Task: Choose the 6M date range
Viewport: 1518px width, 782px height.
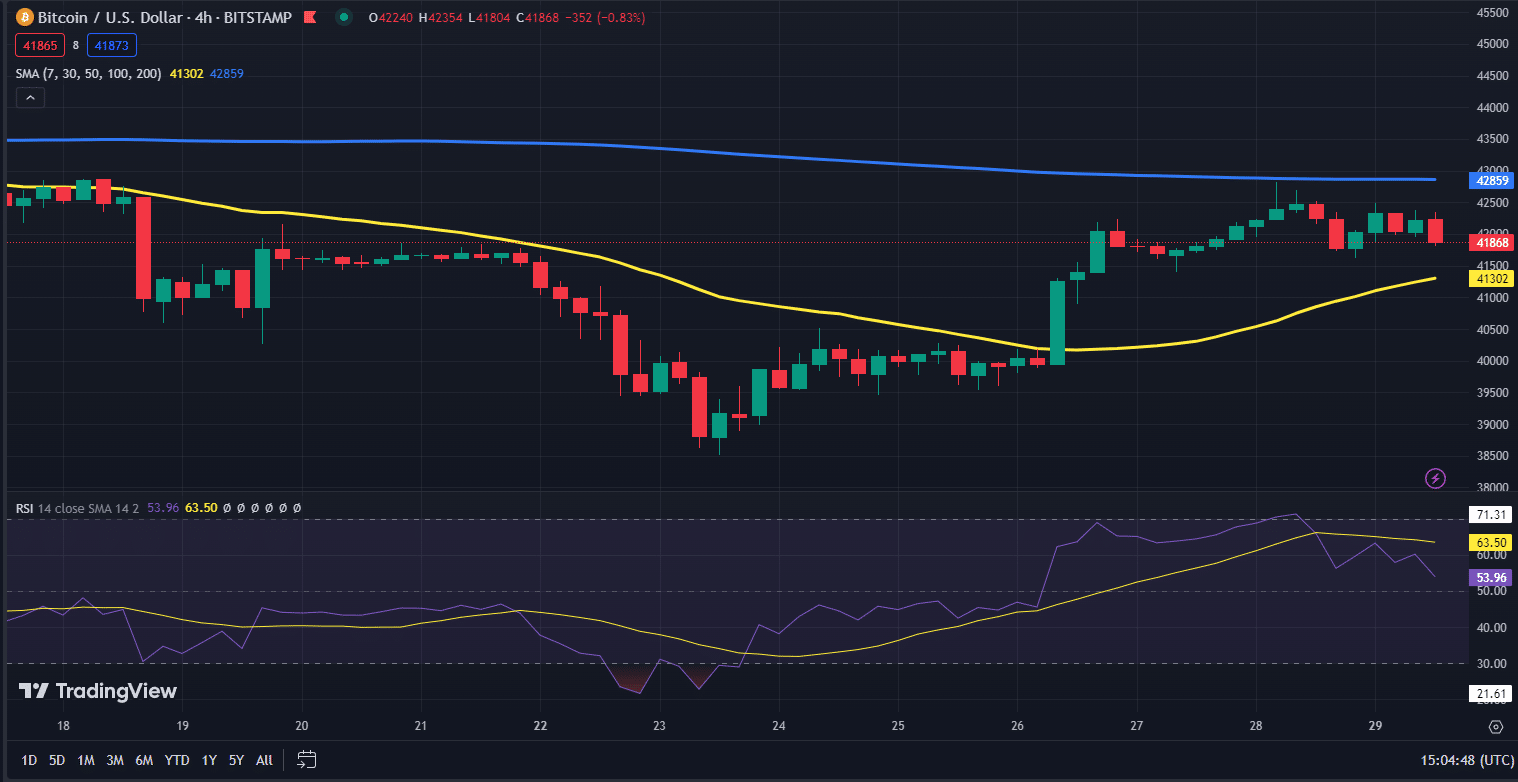Action: tap(145, 760)
